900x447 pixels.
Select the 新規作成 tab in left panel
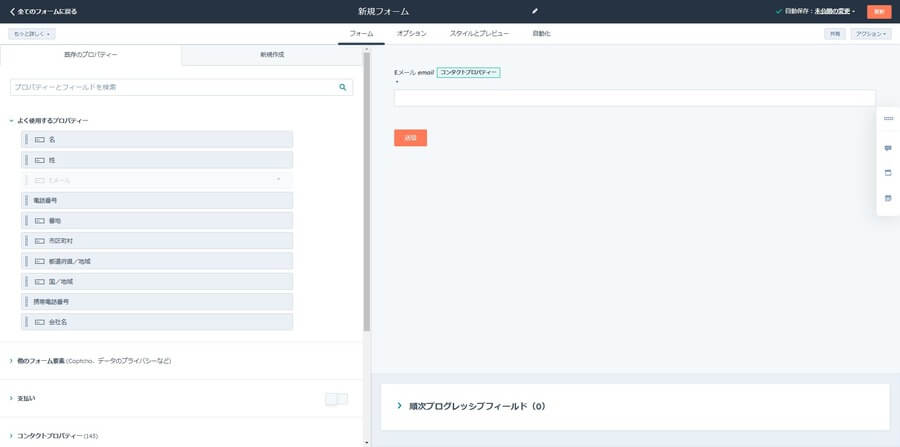coord(272,54)
